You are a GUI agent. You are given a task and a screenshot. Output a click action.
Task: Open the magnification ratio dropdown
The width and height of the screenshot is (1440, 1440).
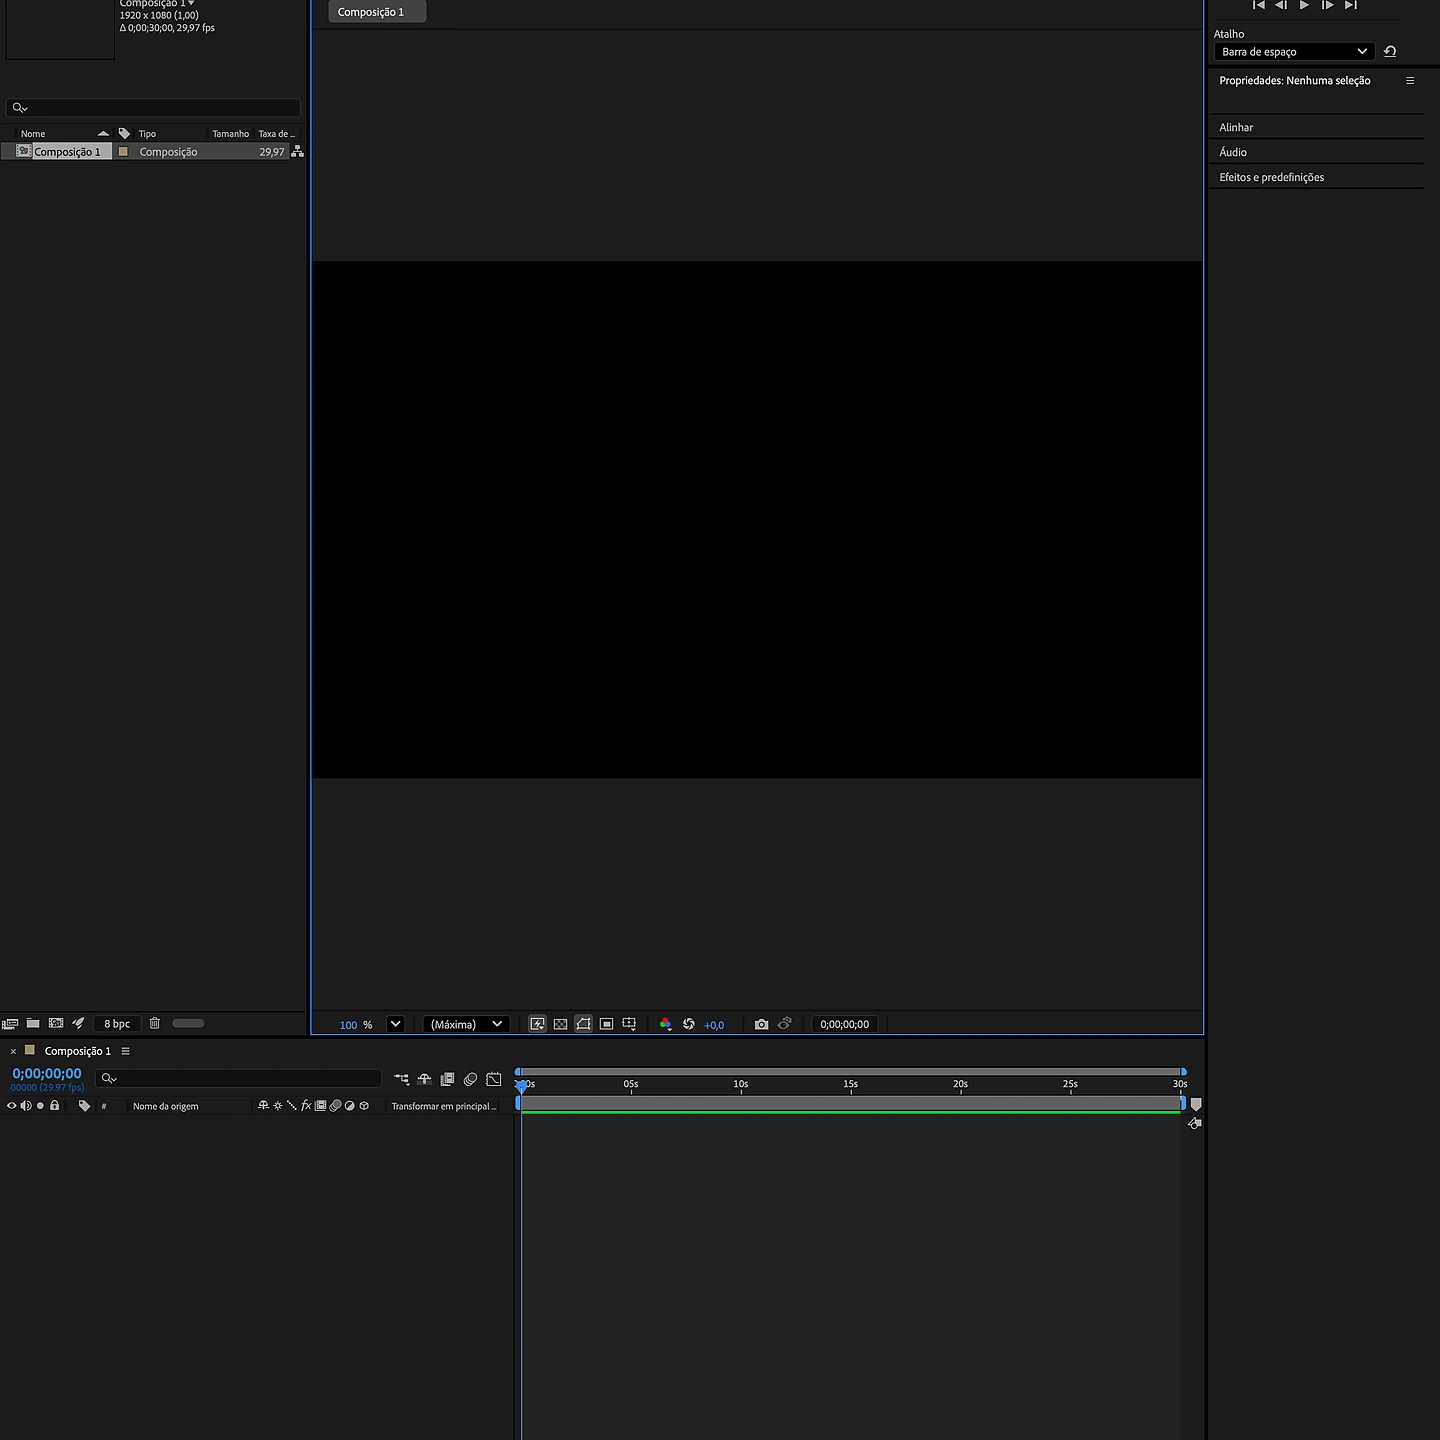coord(395,1024)
